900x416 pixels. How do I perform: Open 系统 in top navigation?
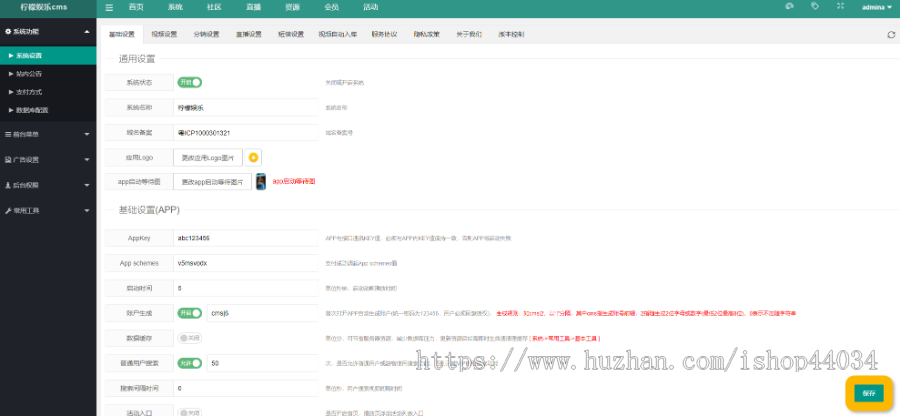(175, 7)
